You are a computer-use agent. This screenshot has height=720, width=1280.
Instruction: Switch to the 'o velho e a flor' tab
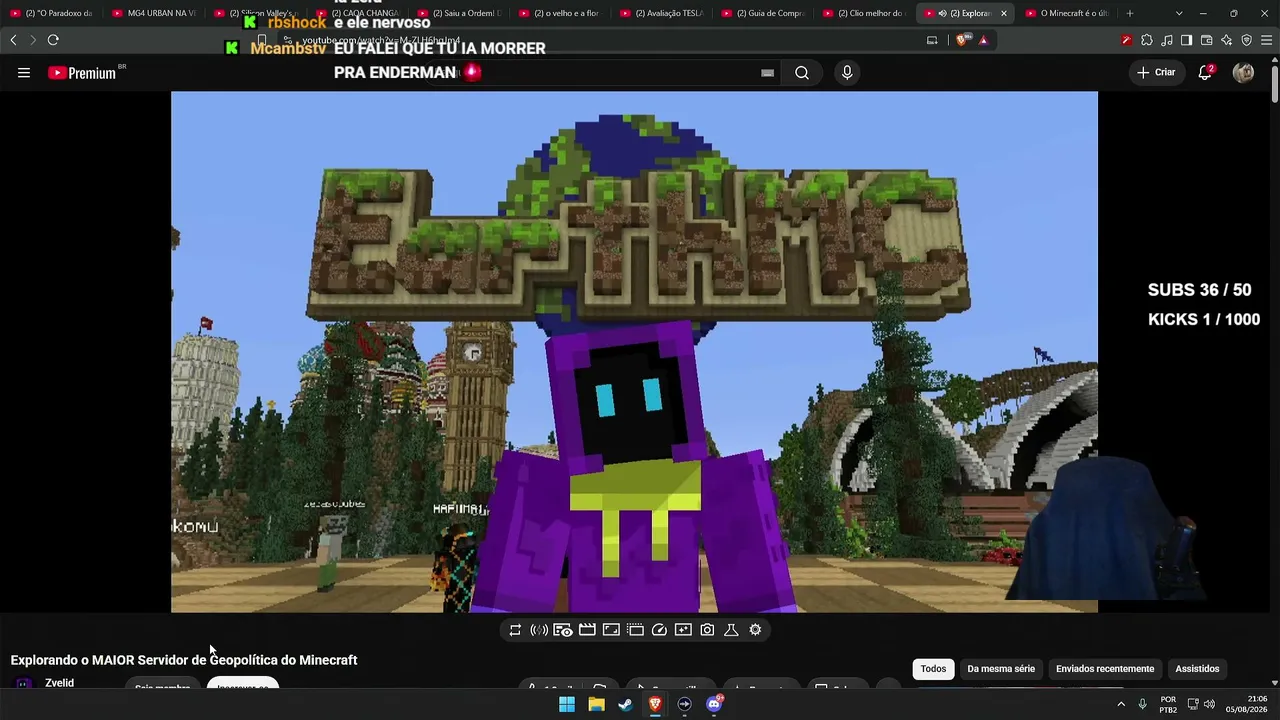pyautogui.click(x=560, y=13)
